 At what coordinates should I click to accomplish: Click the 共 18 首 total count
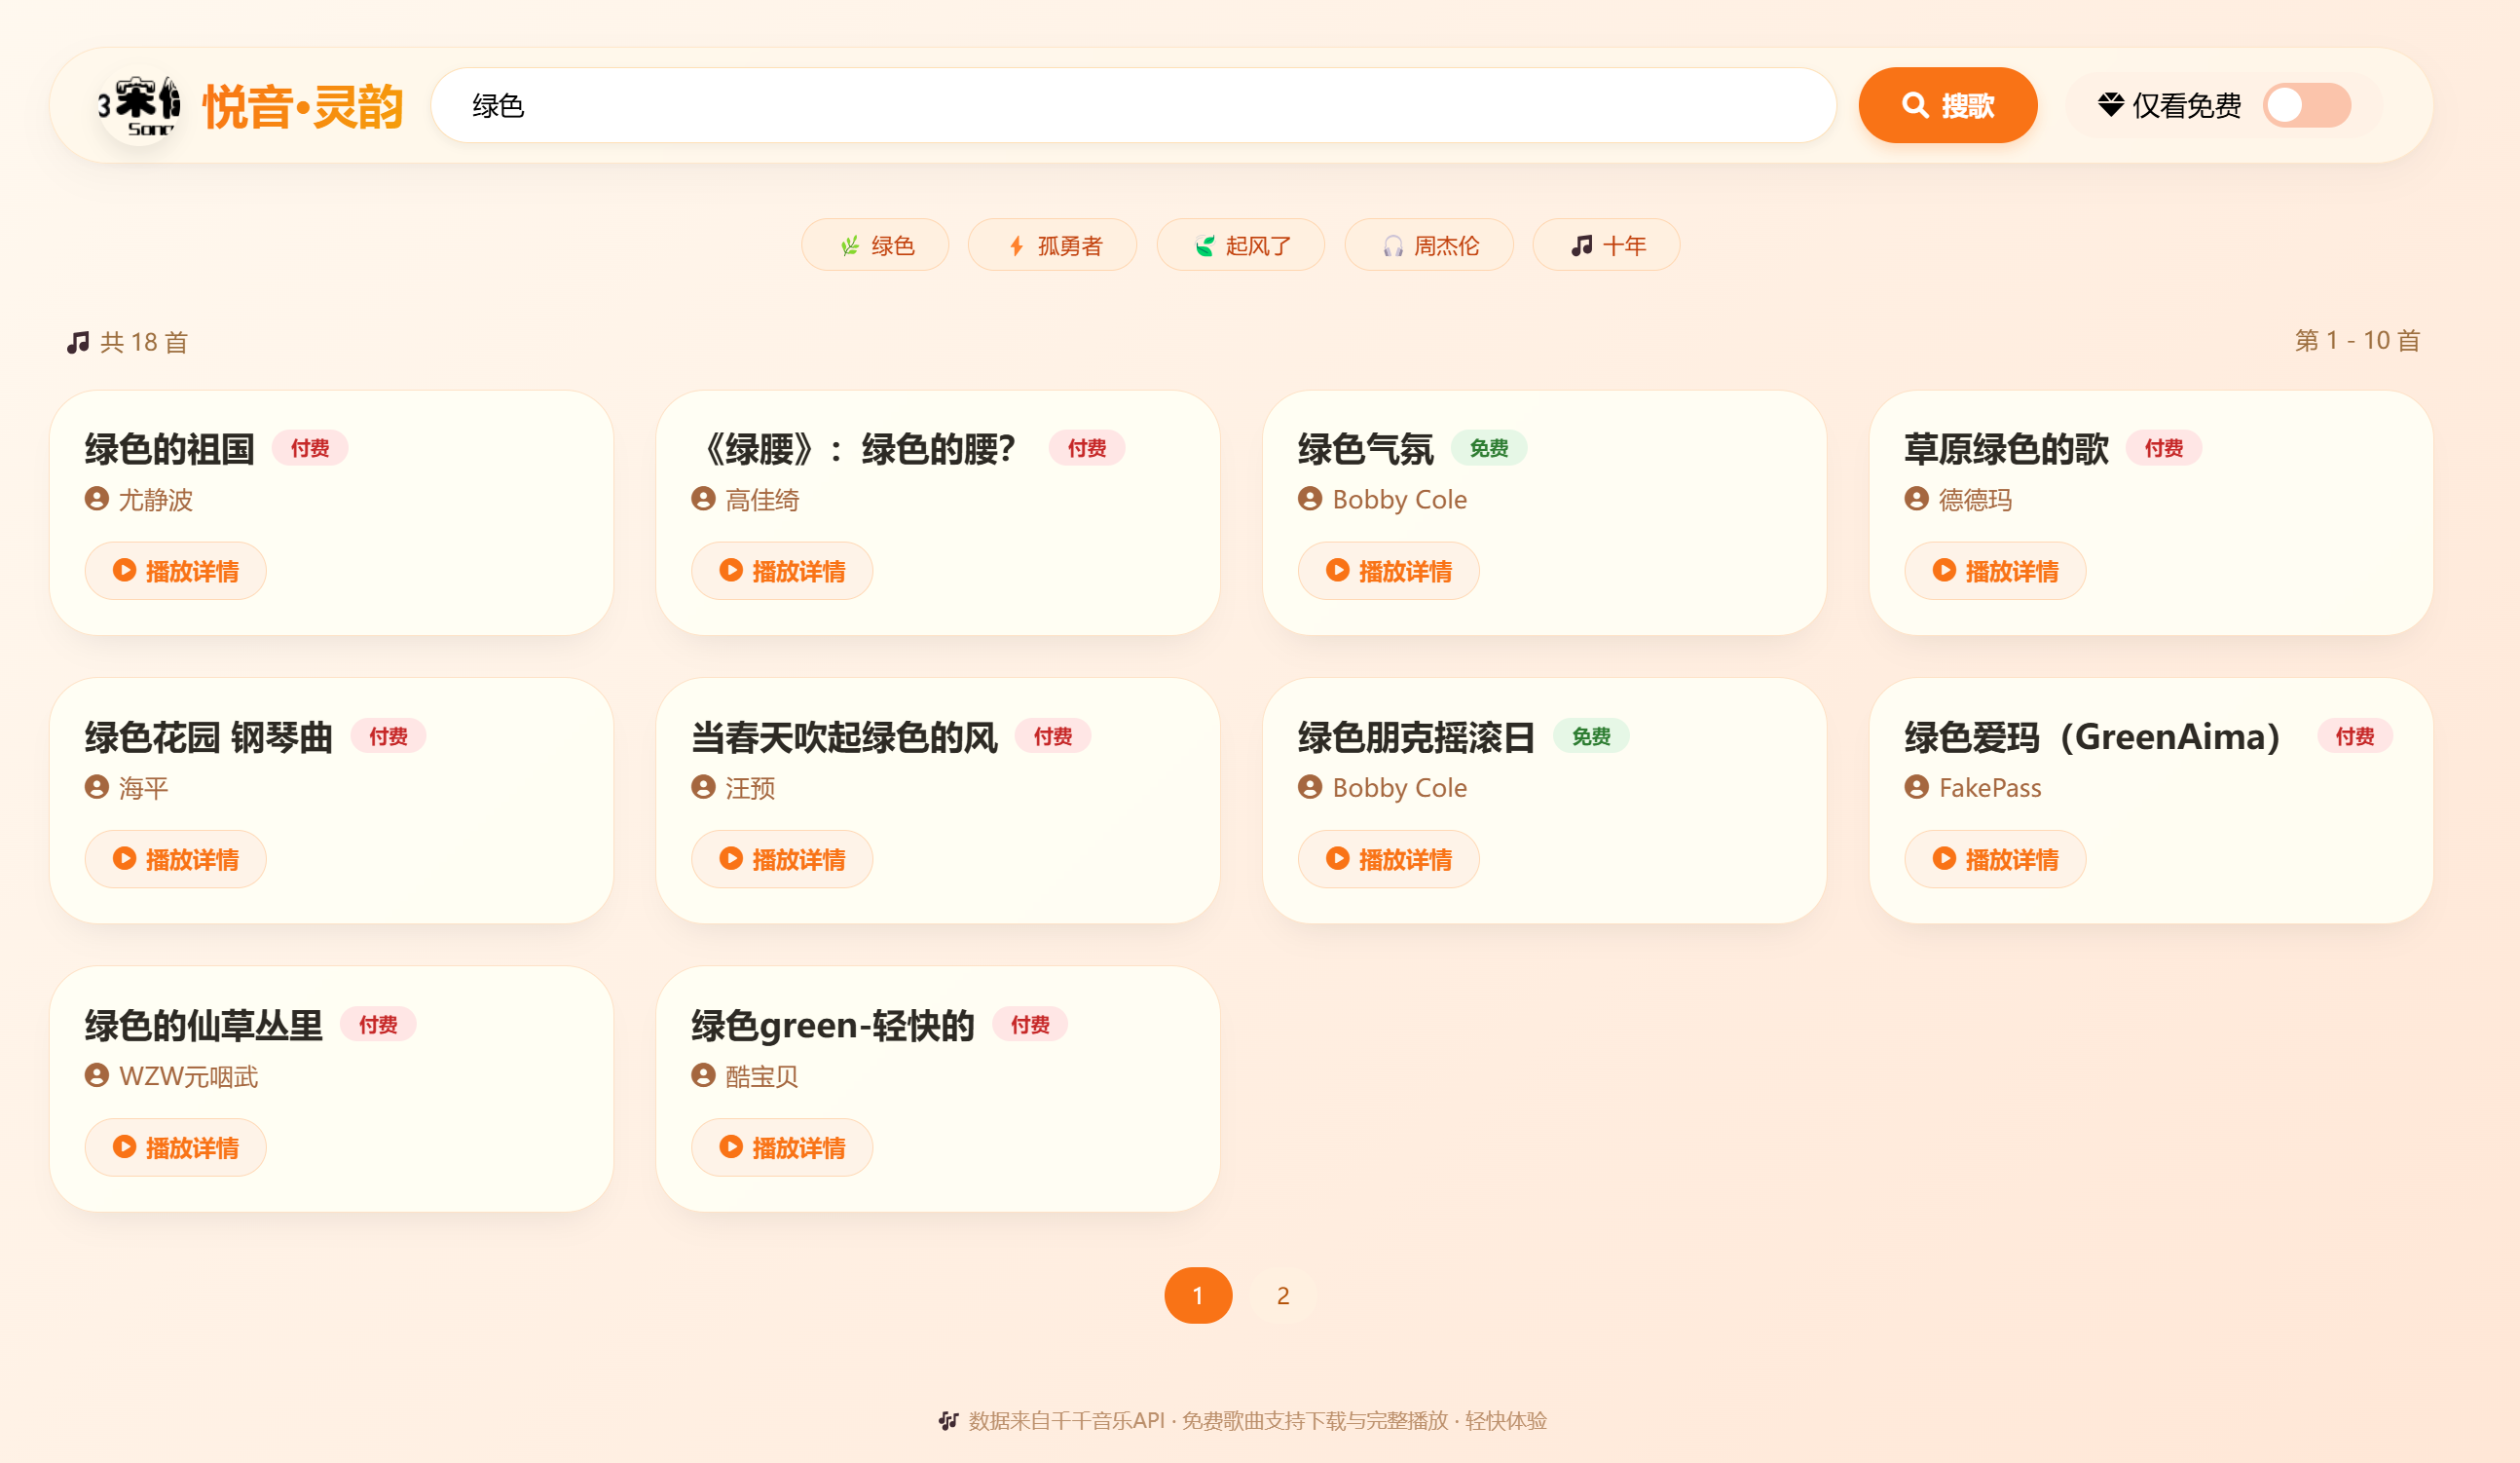tap(144, 342)
